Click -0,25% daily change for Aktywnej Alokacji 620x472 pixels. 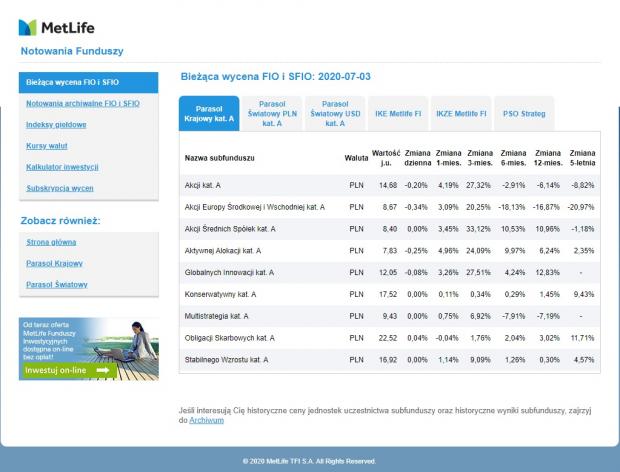(416, 251)
